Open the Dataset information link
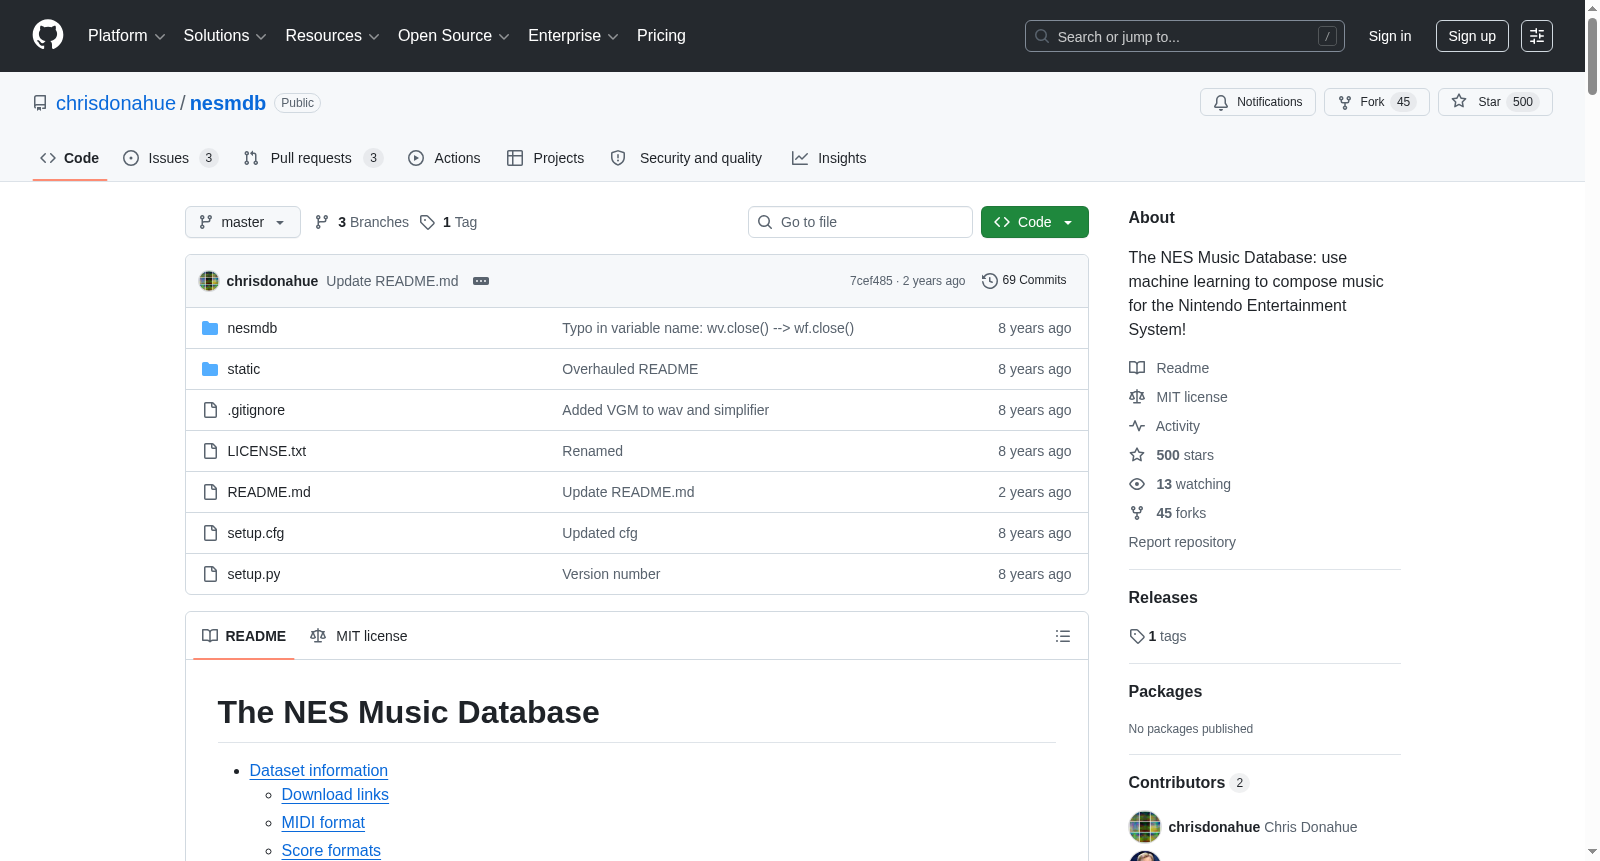This screenshot has width=1600, height=861. coord(319,770)
